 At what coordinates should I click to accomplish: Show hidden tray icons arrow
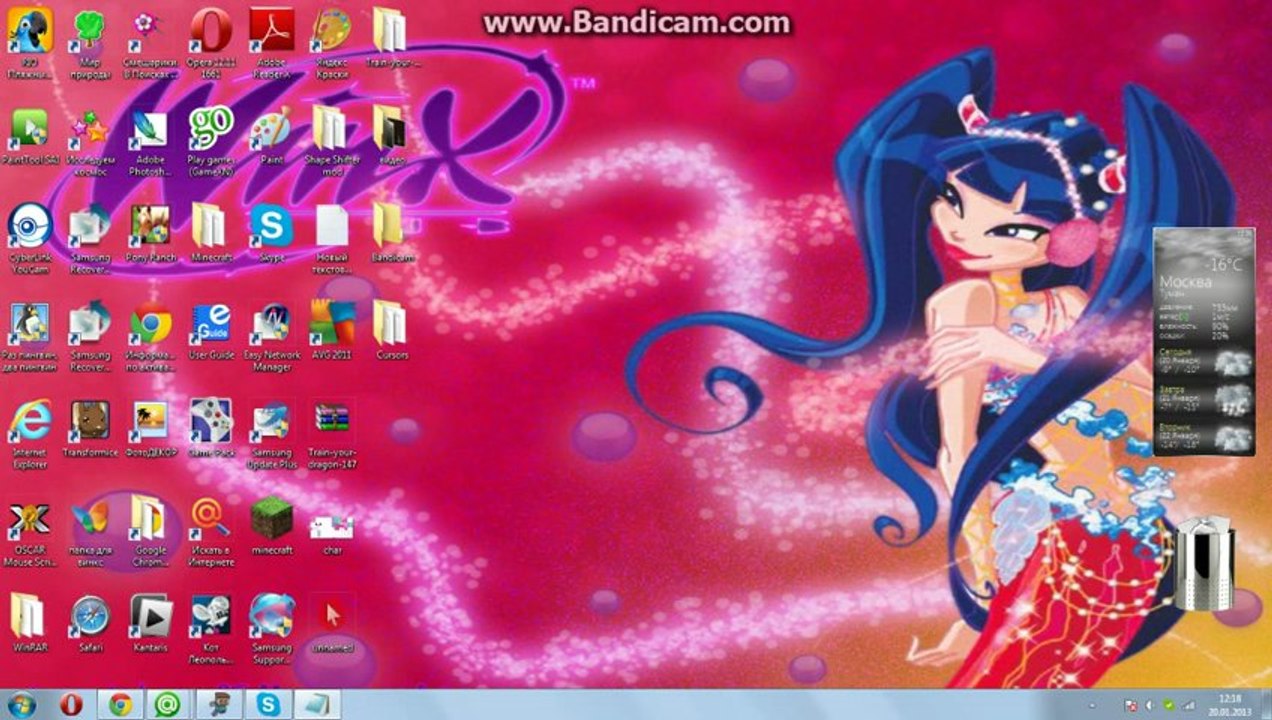[x=1093, y=706]
